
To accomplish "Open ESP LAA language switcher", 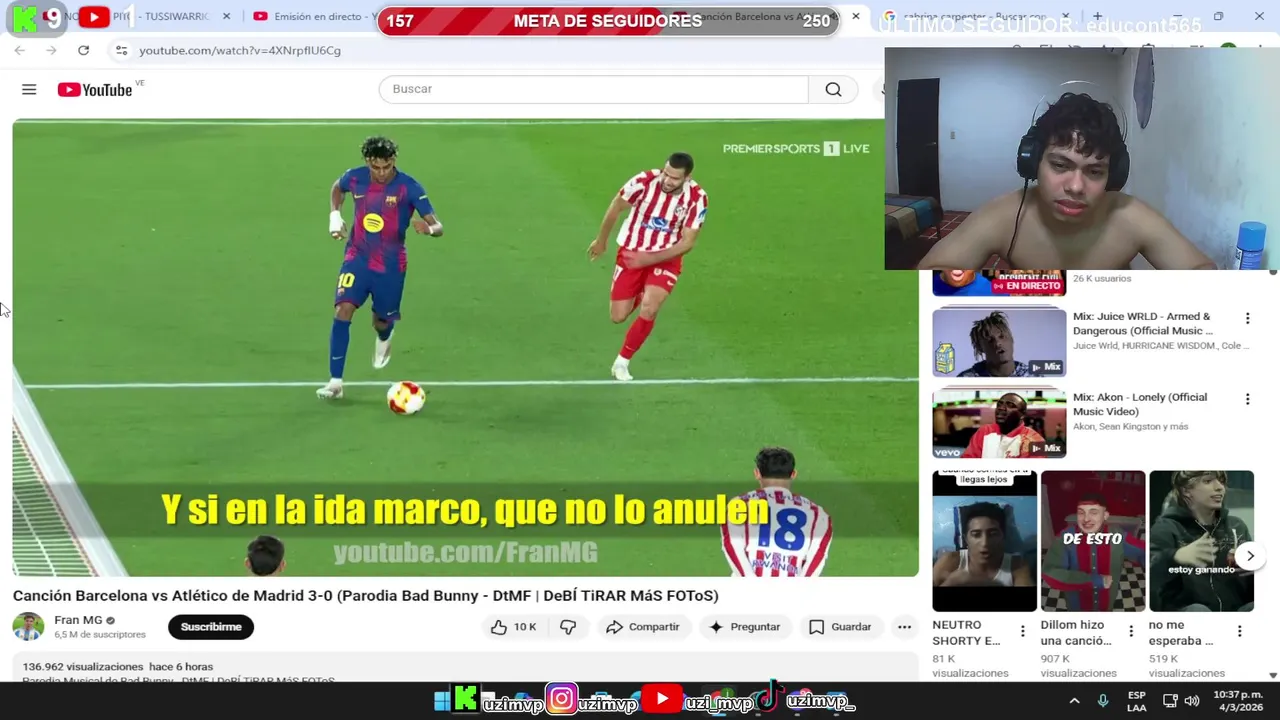I will tap(1137, 701).
